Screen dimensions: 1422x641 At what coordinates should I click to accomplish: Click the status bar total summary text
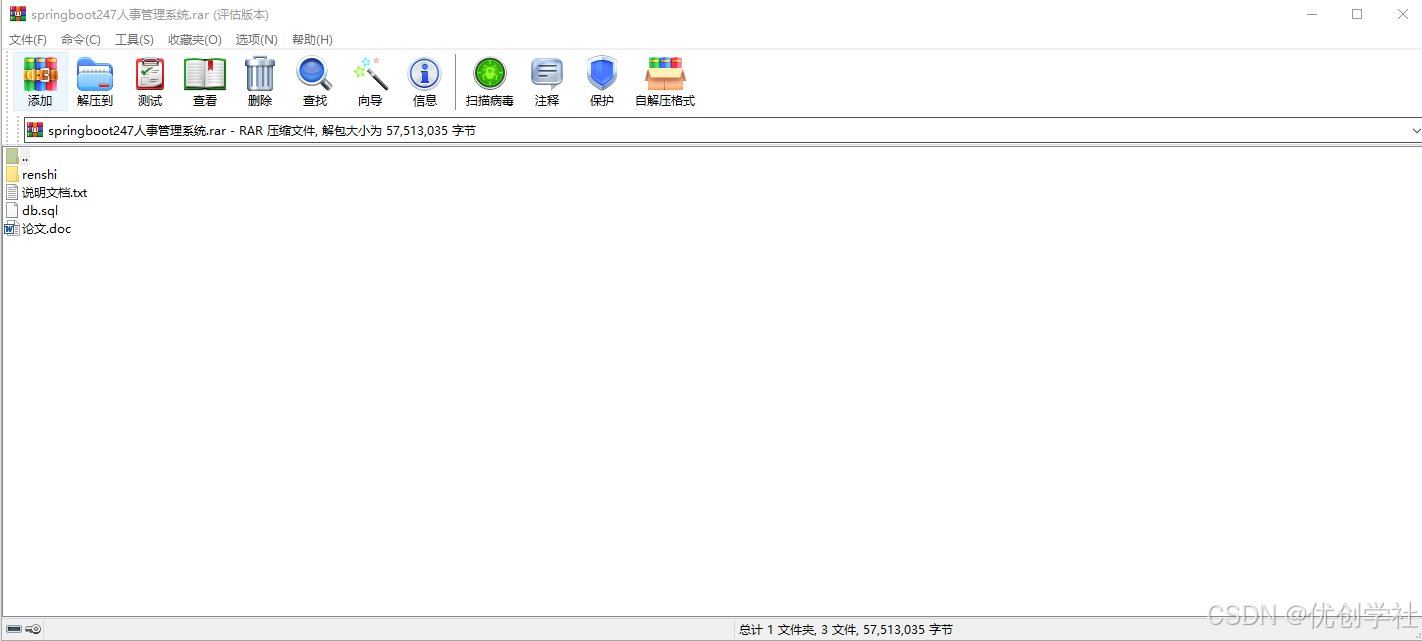845,629
